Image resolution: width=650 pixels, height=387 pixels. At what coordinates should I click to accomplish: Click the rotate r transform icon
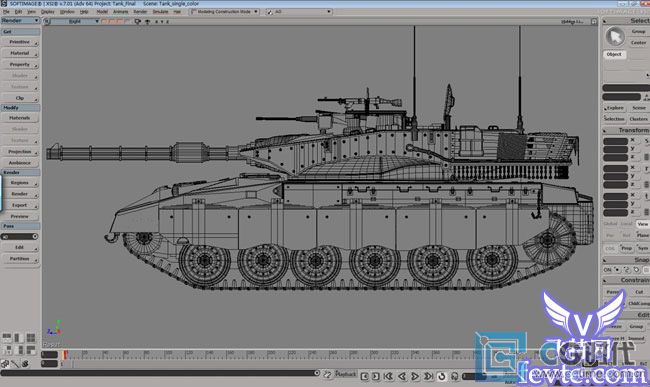click(x=646, y=168)
